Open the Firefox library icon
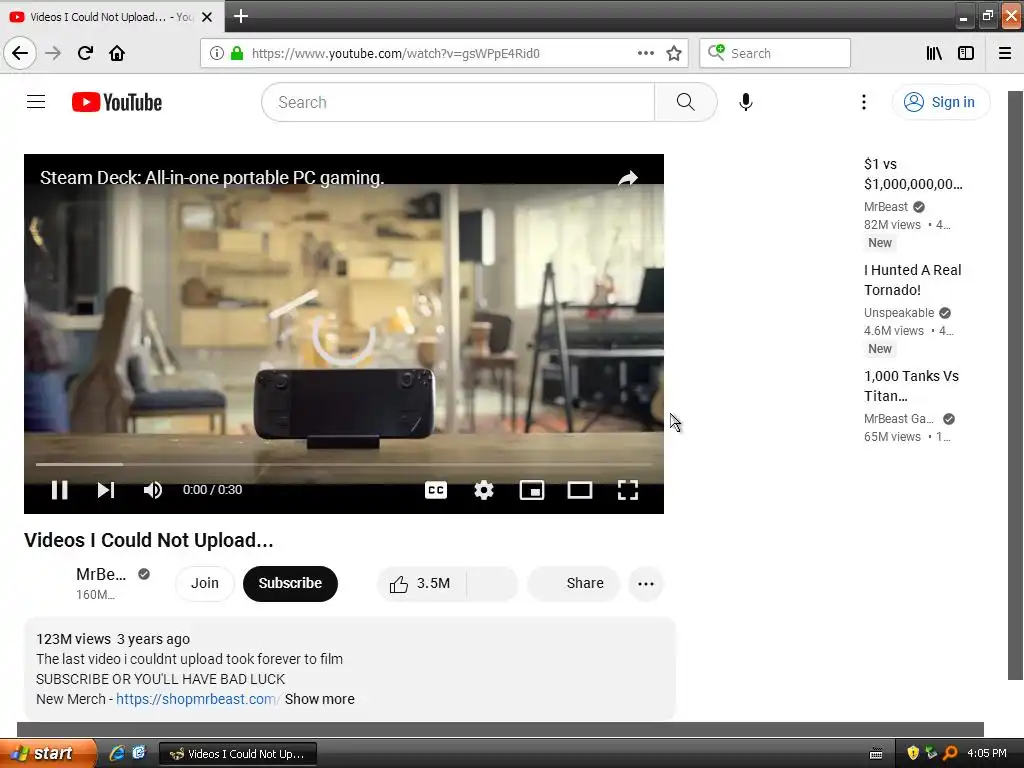 click(935, 53)
